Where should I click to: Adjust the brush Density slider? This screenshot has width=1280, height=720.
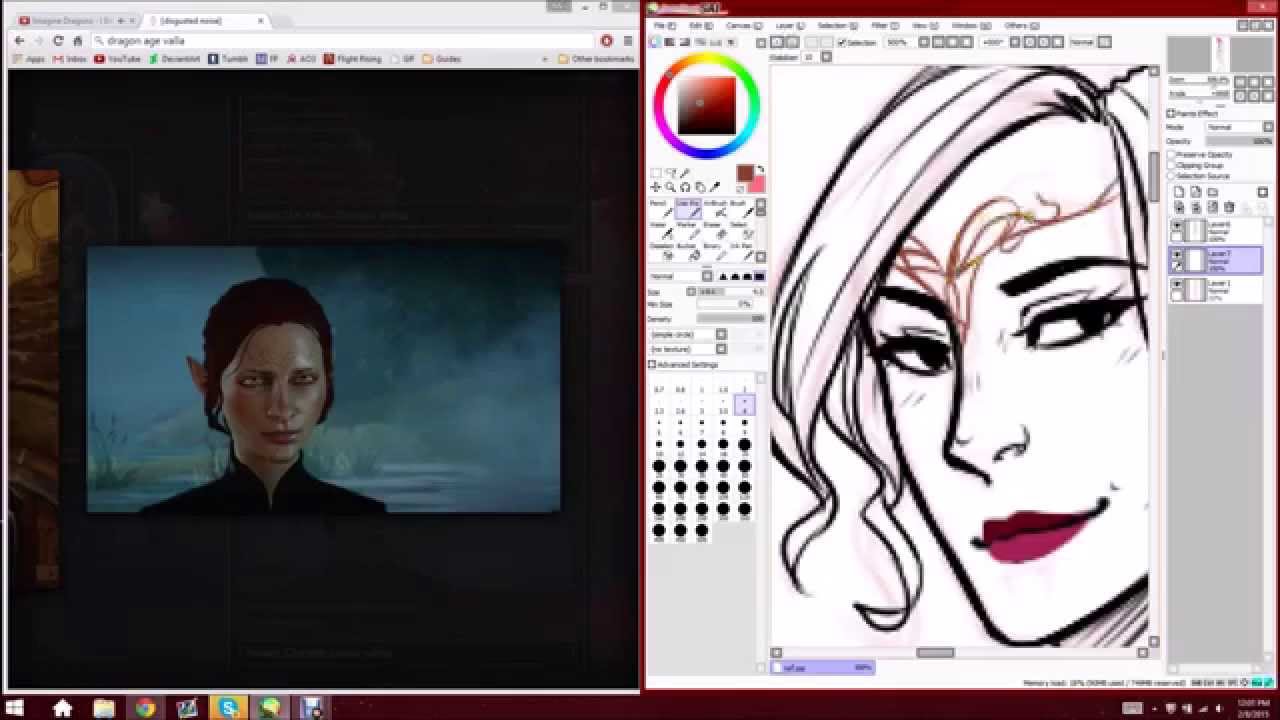click(730, 318)
